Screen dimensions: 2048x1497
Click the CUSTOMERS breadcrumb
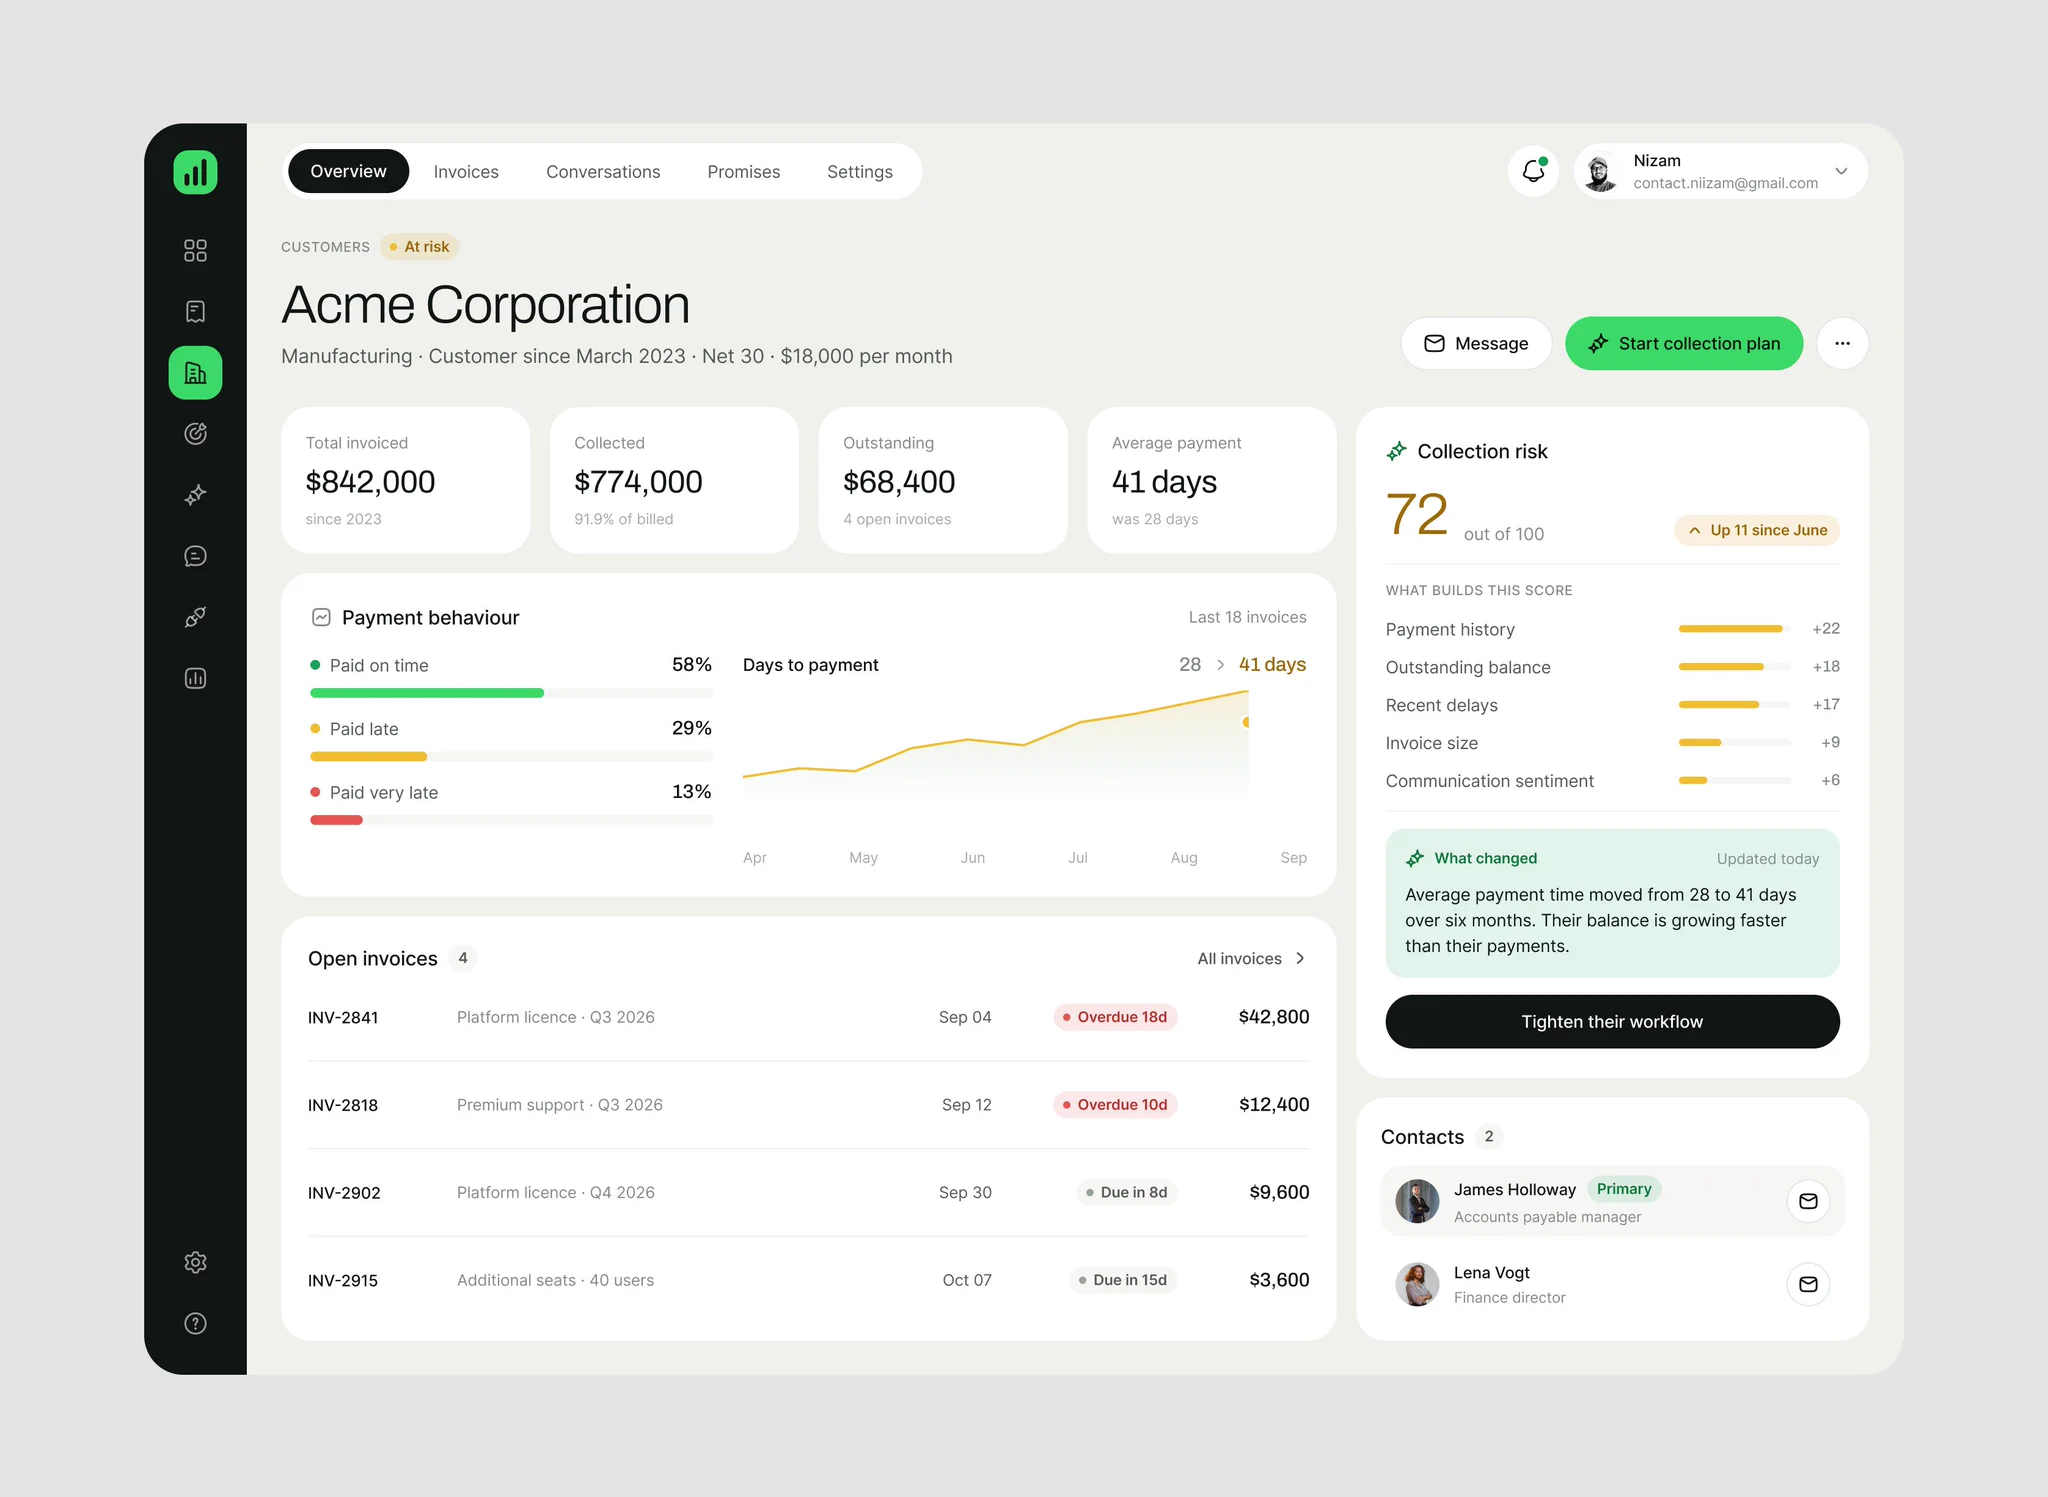click(325, 247)
